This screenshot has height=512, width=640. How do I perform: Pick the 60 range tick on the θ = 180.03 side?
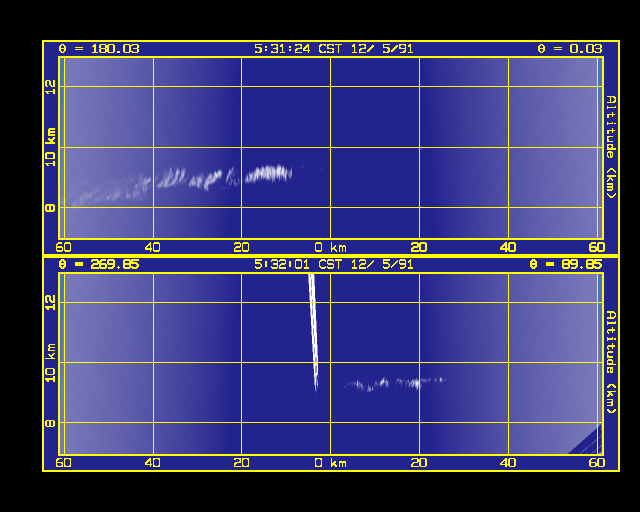(64, 247)
